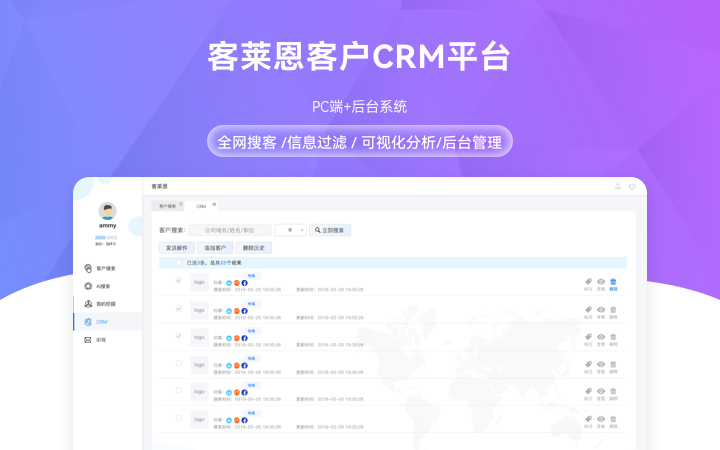Screen dimensions: 720x450
Task: Delete the fourth result with trash icon
Action: pyautogui.click(x=613, y=364)
